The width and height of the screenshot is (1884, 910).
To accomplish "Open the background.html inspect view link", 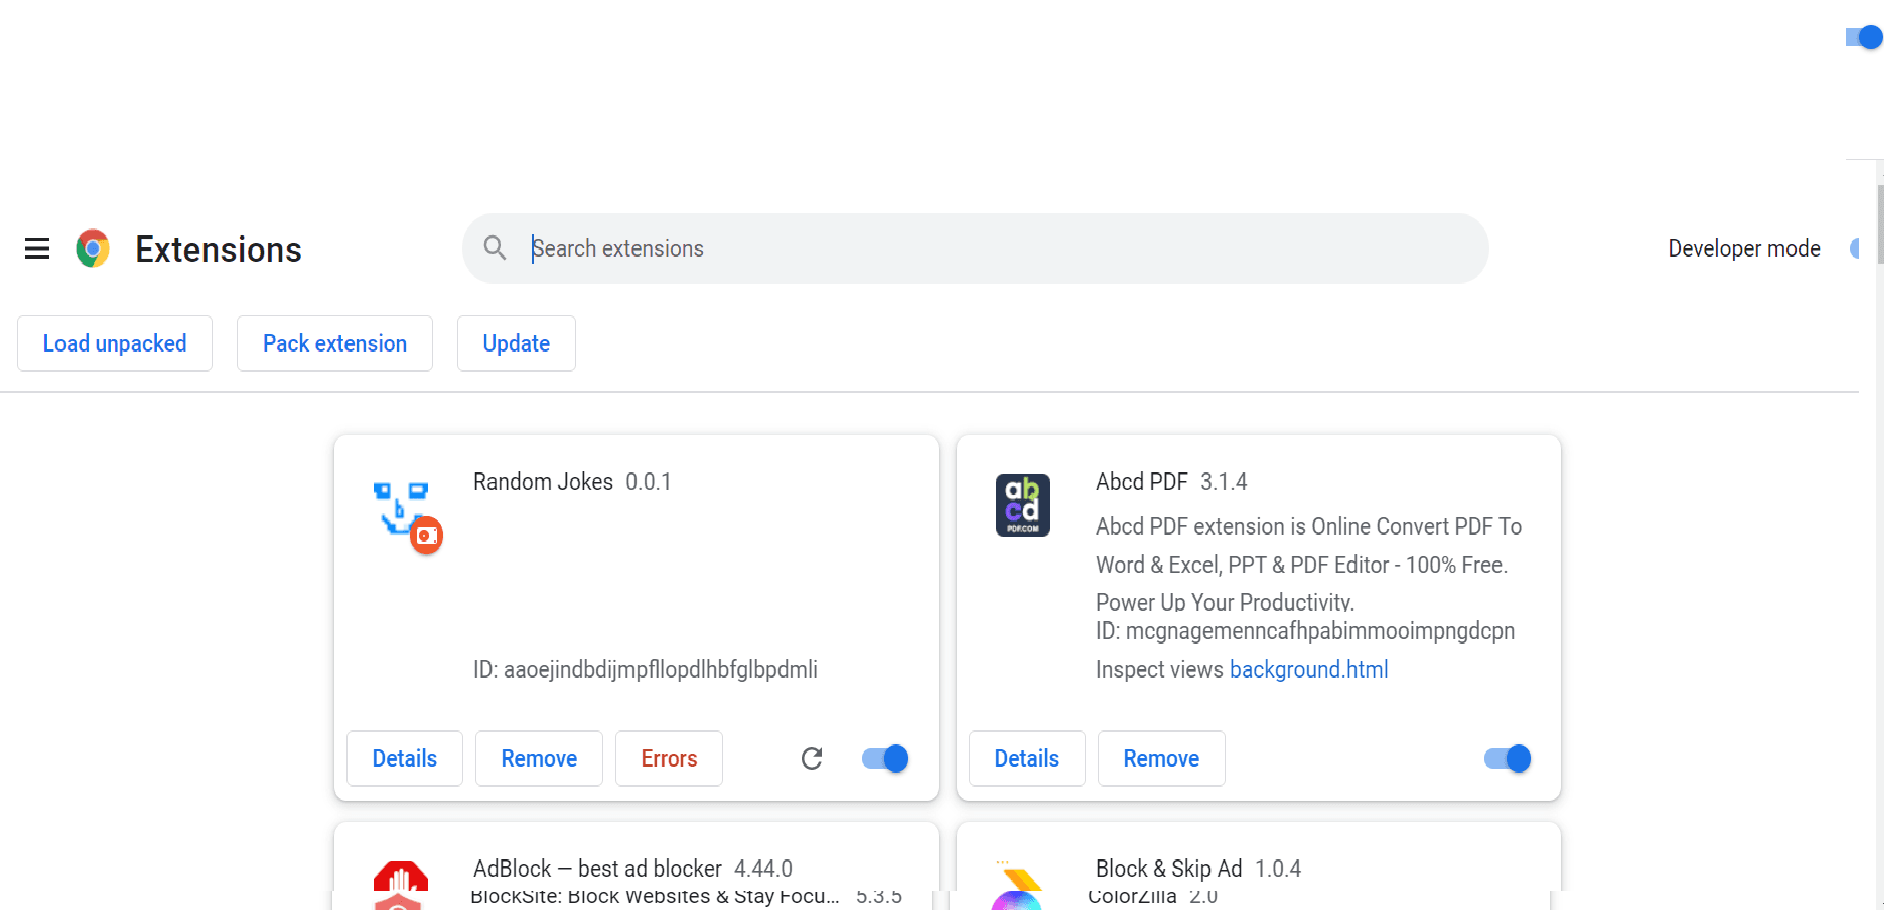I will [x=1308, y=670].
